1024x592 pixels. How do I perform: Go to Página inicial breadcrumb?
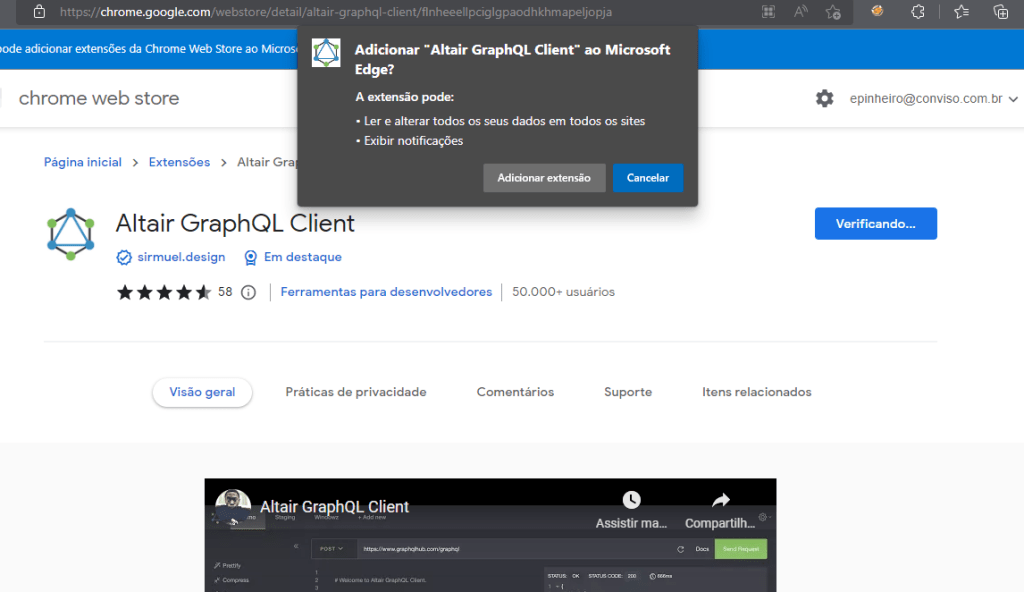[x=83, y=162]
